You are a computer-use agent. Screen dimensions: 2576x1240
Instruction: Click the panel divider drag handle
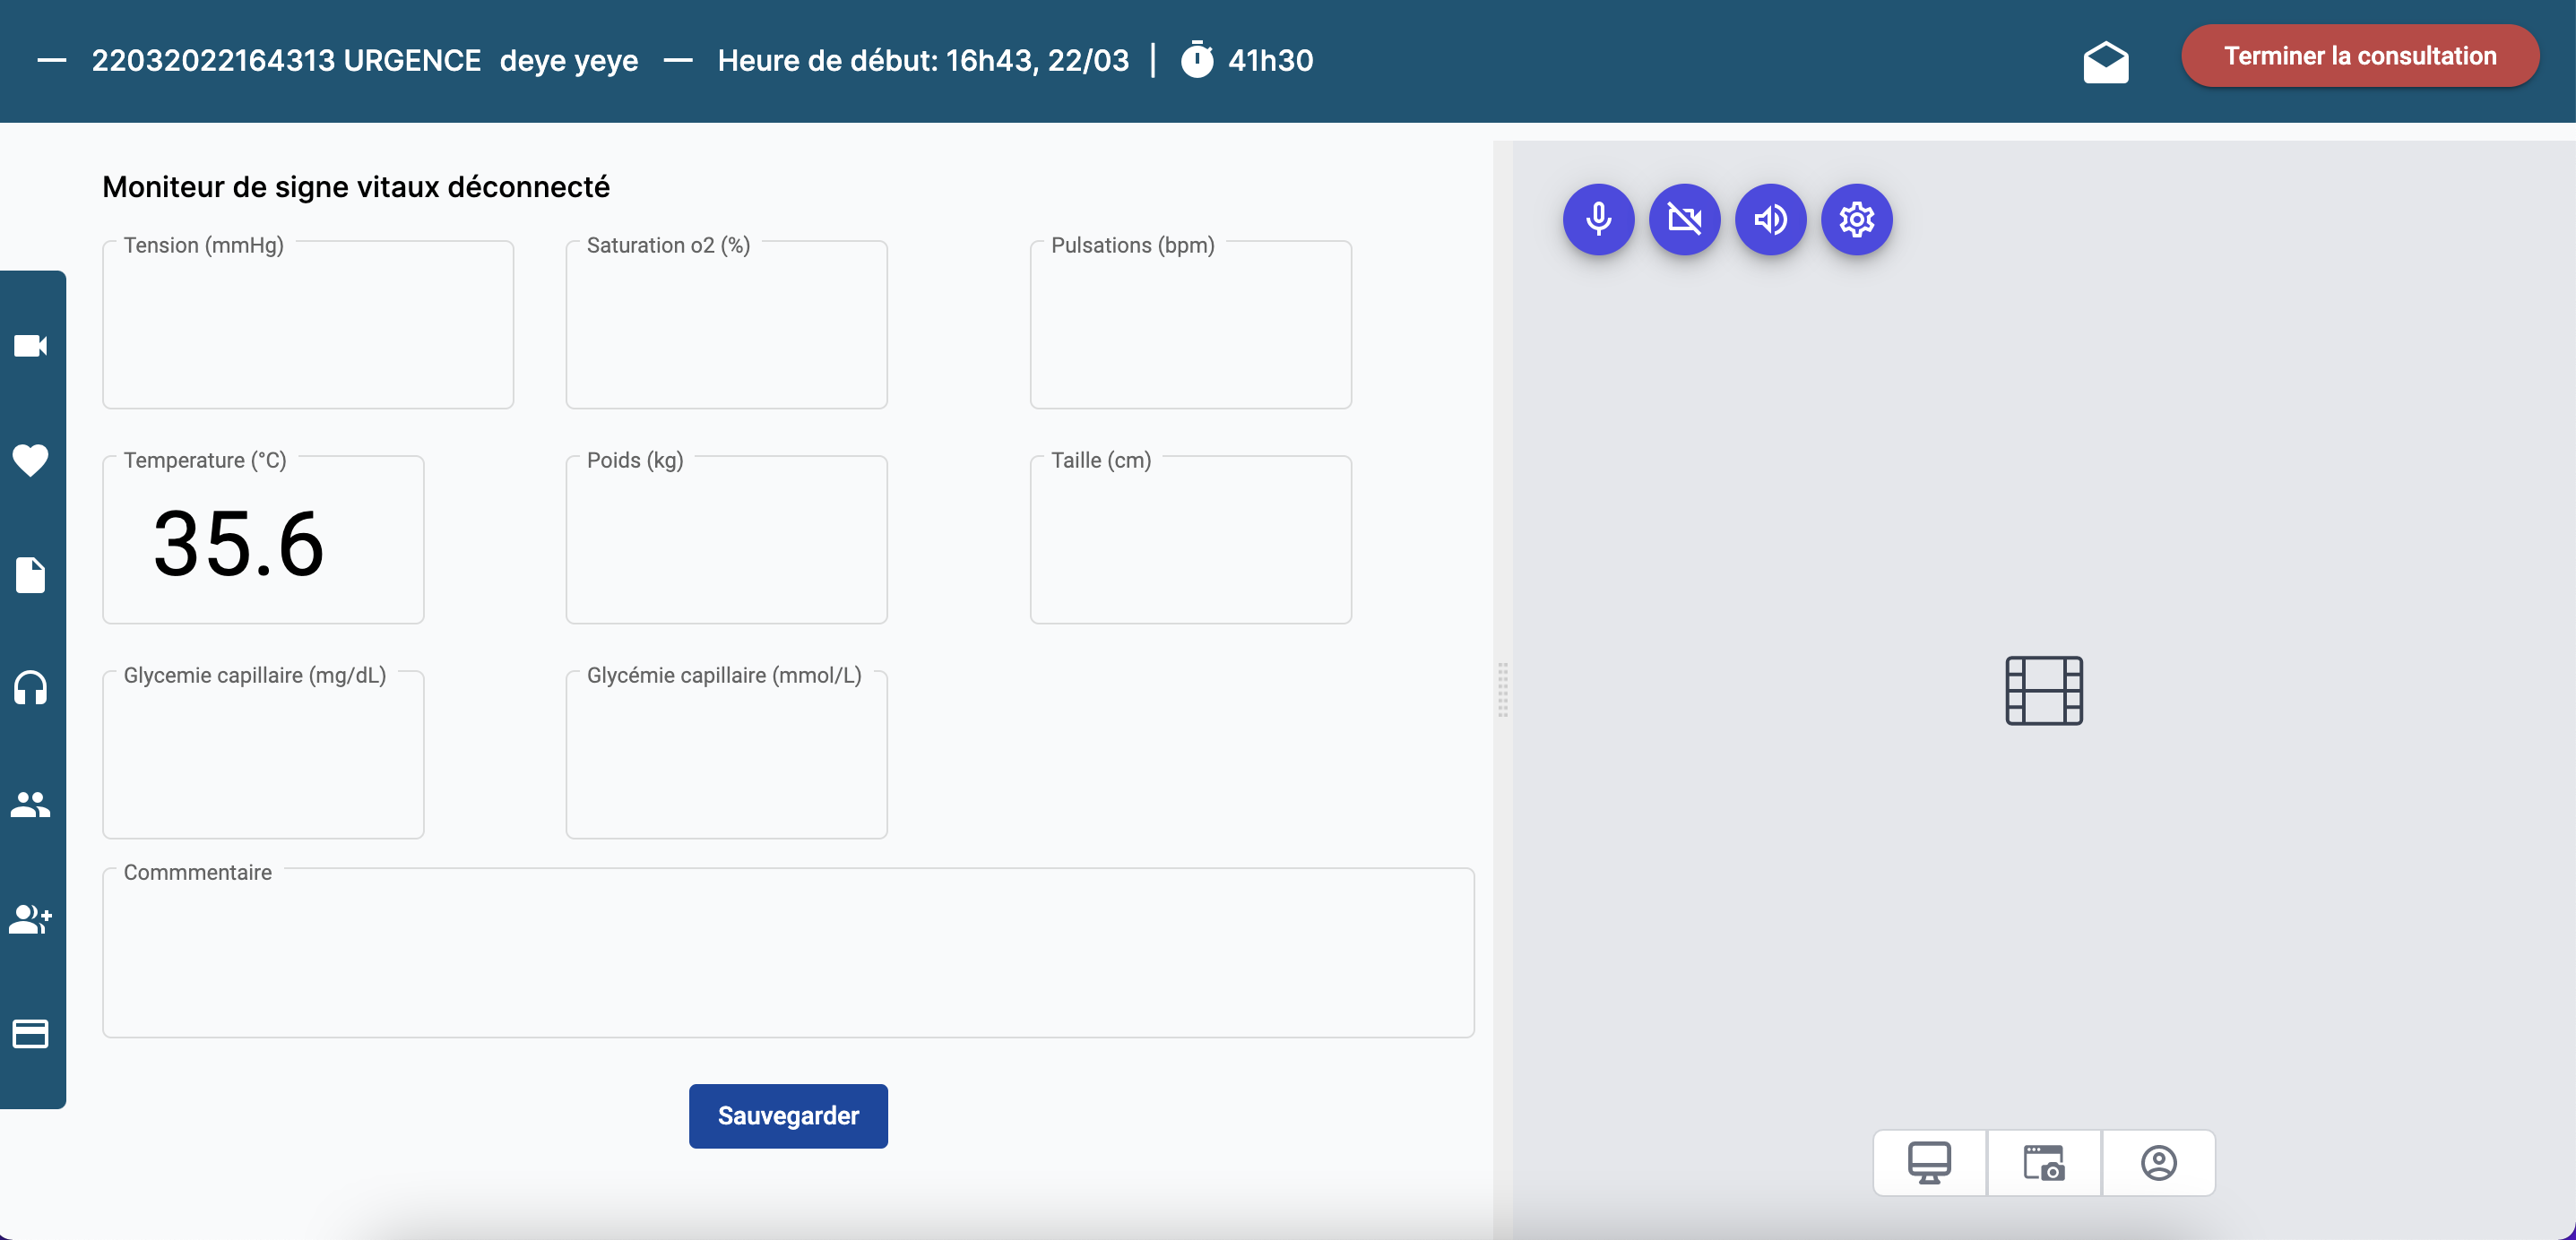point(1502,689)
